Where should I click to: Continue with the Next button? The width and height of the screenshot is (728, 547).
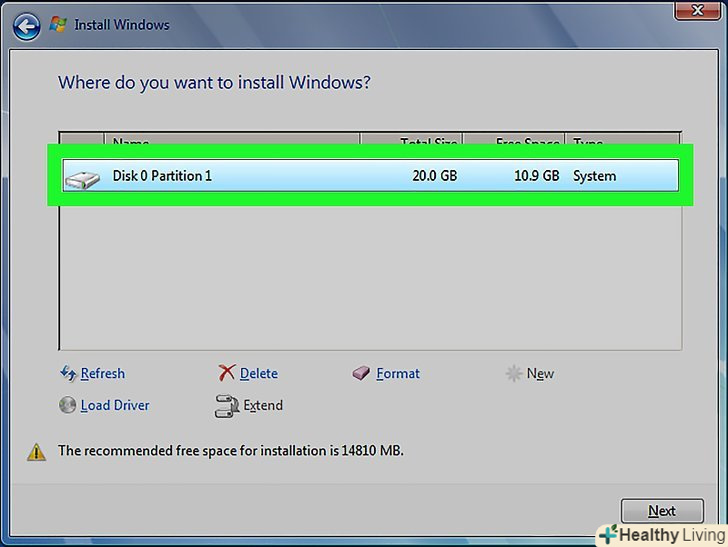662,511
